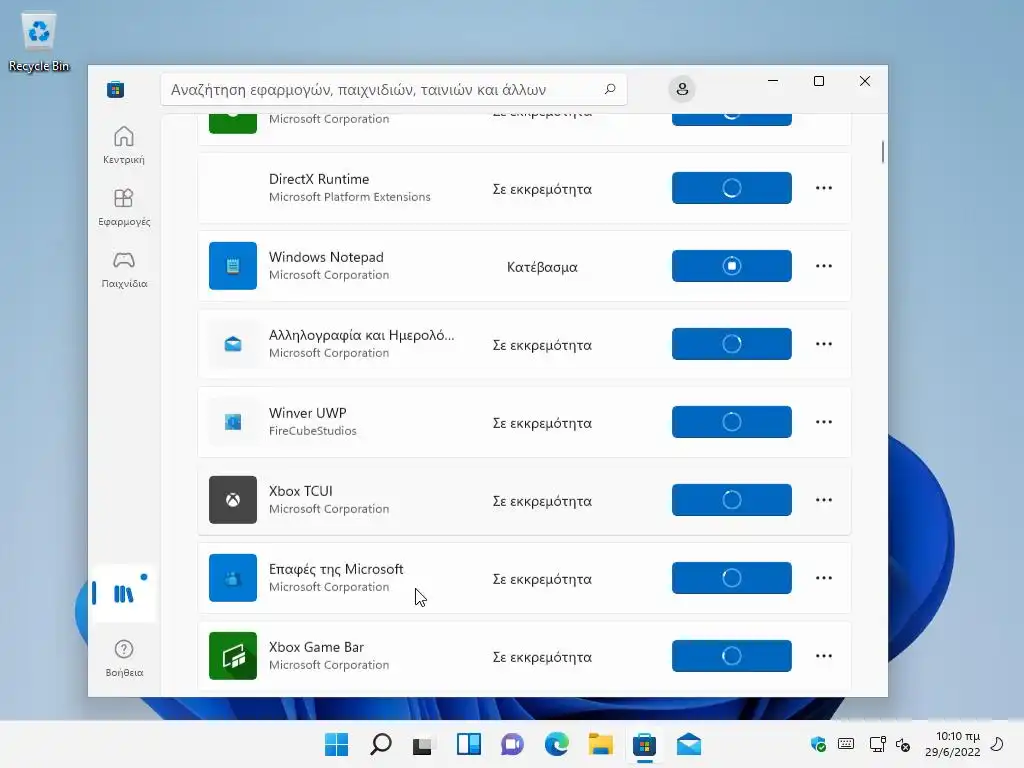Open more options for Winver UWP
1024x768 pixels.
click(824, 422)
